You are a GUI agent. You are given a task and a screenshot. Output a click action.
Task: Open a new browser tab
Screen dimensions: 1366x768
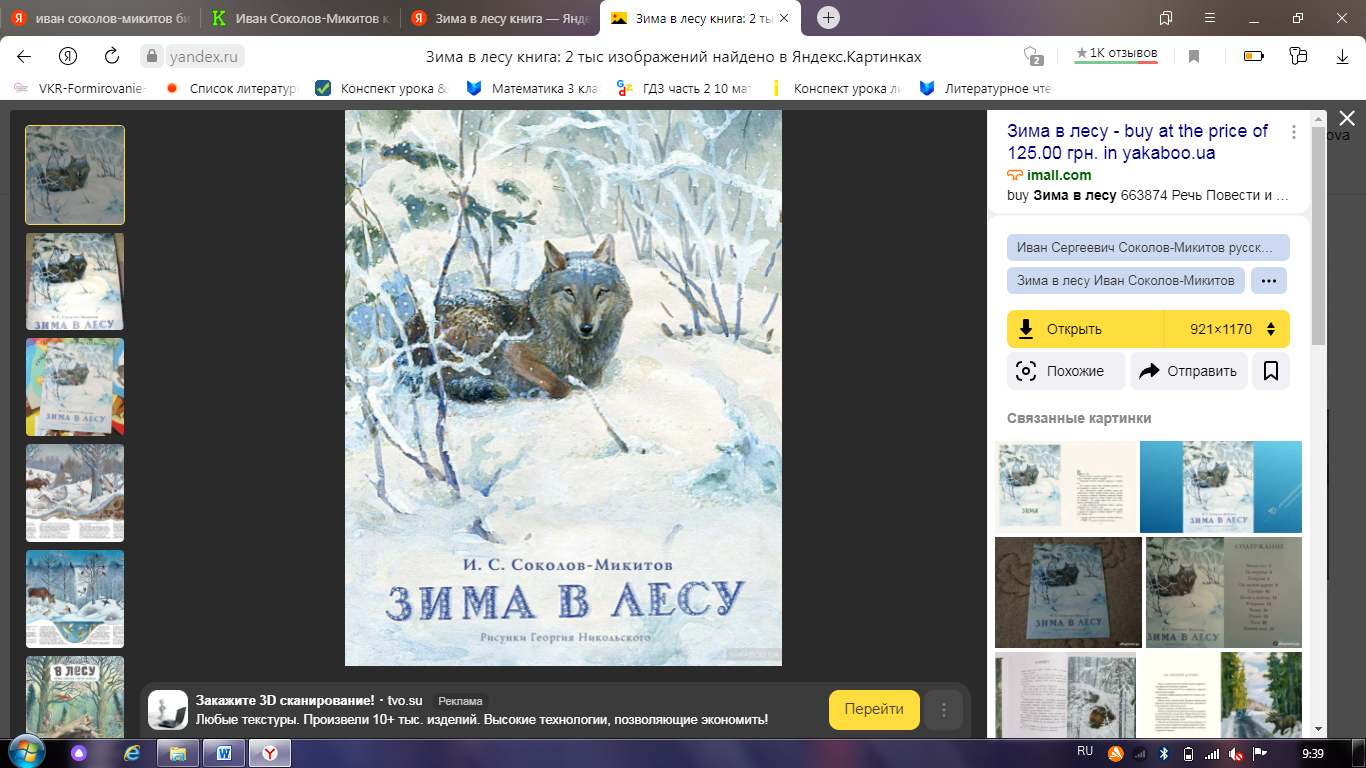tap(828, 18)
